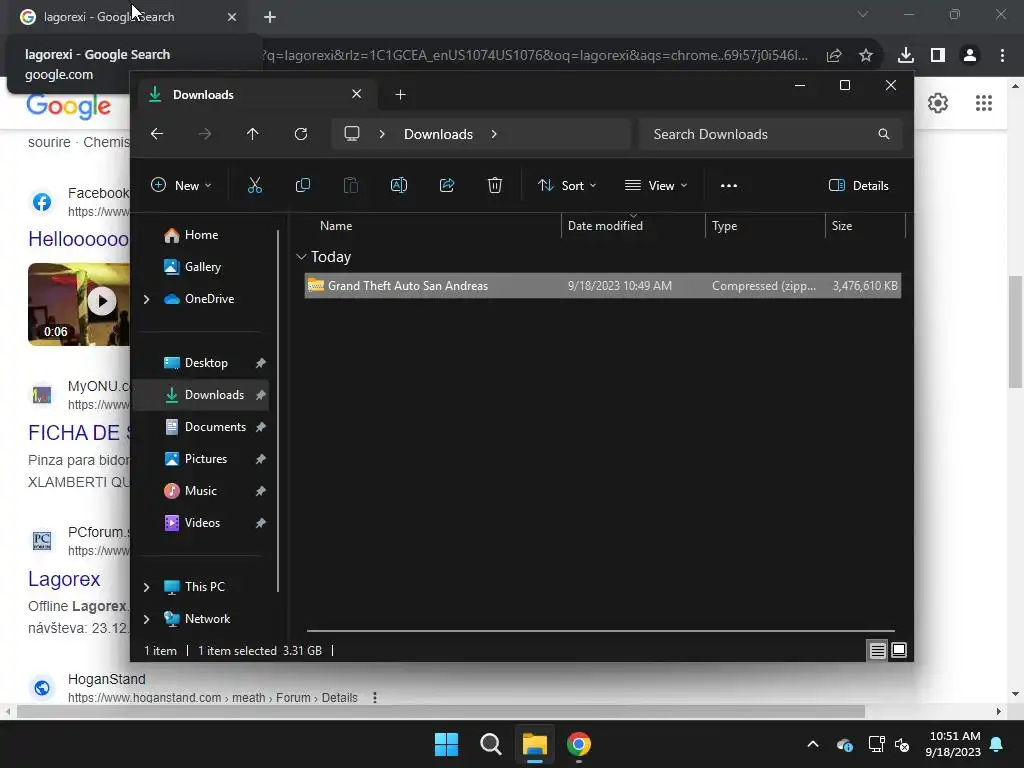Open taskbar Search magnifier
1024x768 pixels.
click(x=490, y=744)
